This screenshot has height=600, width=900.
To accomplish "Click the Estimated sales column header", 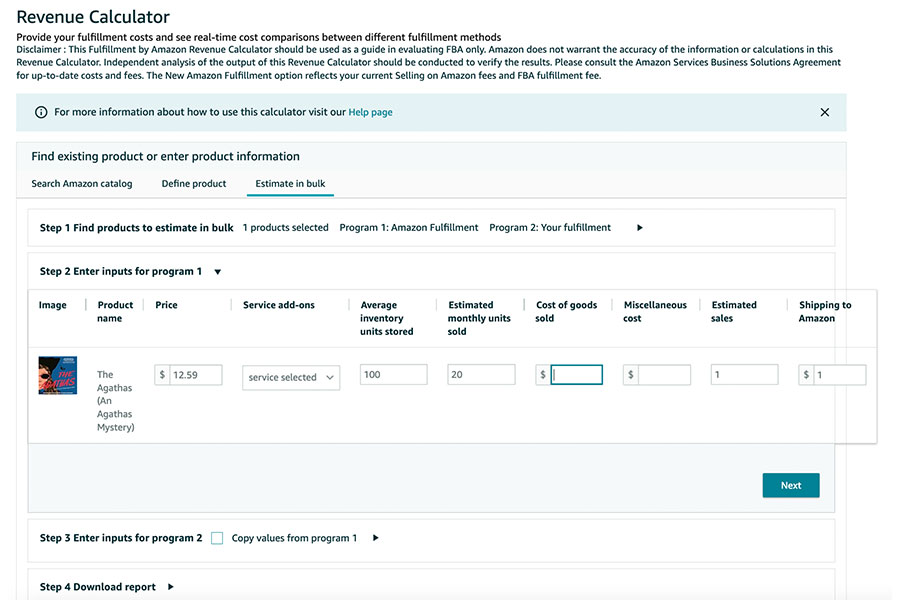I will click(x=734, y=311).
